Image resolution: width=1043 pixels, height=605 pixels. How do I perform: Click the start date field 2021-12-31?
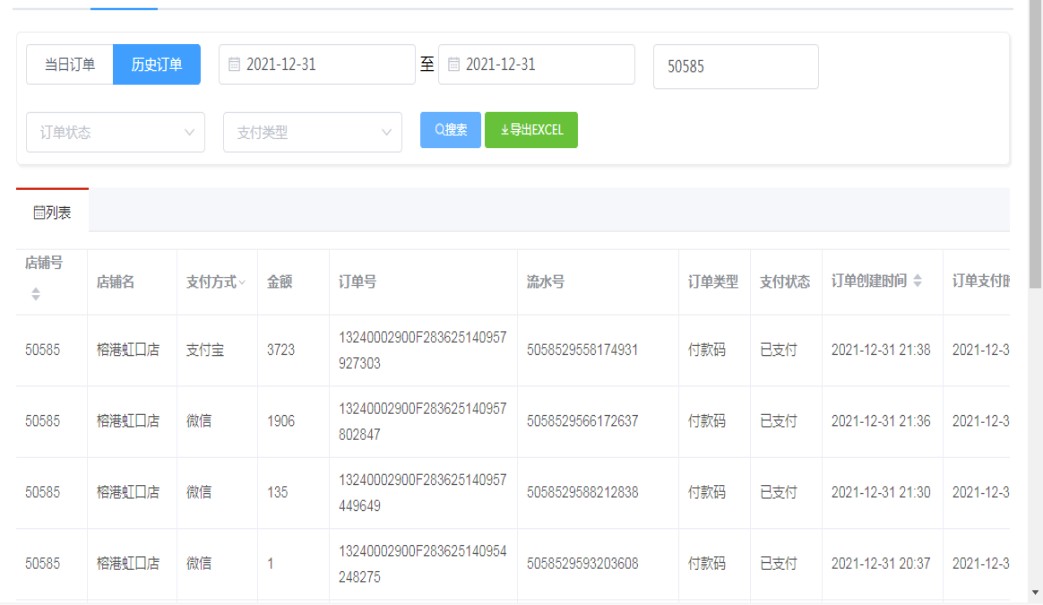tap(325, 65)
